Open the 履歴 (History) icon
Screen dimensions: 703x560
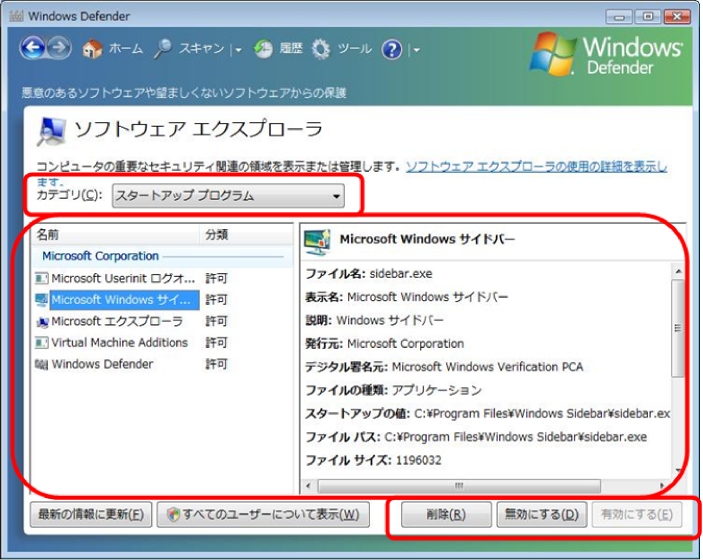[x=264, y=49]
